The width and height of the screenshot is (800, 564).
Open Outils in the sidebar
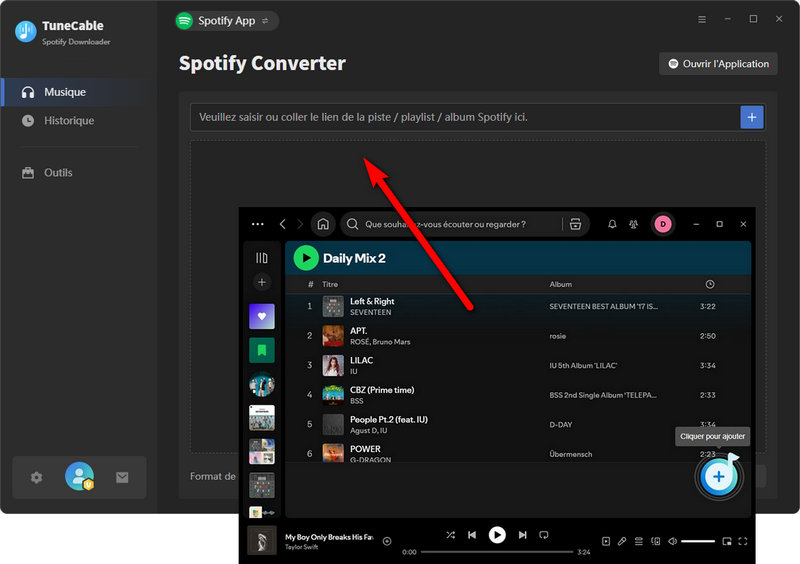[x=58, y=173]
